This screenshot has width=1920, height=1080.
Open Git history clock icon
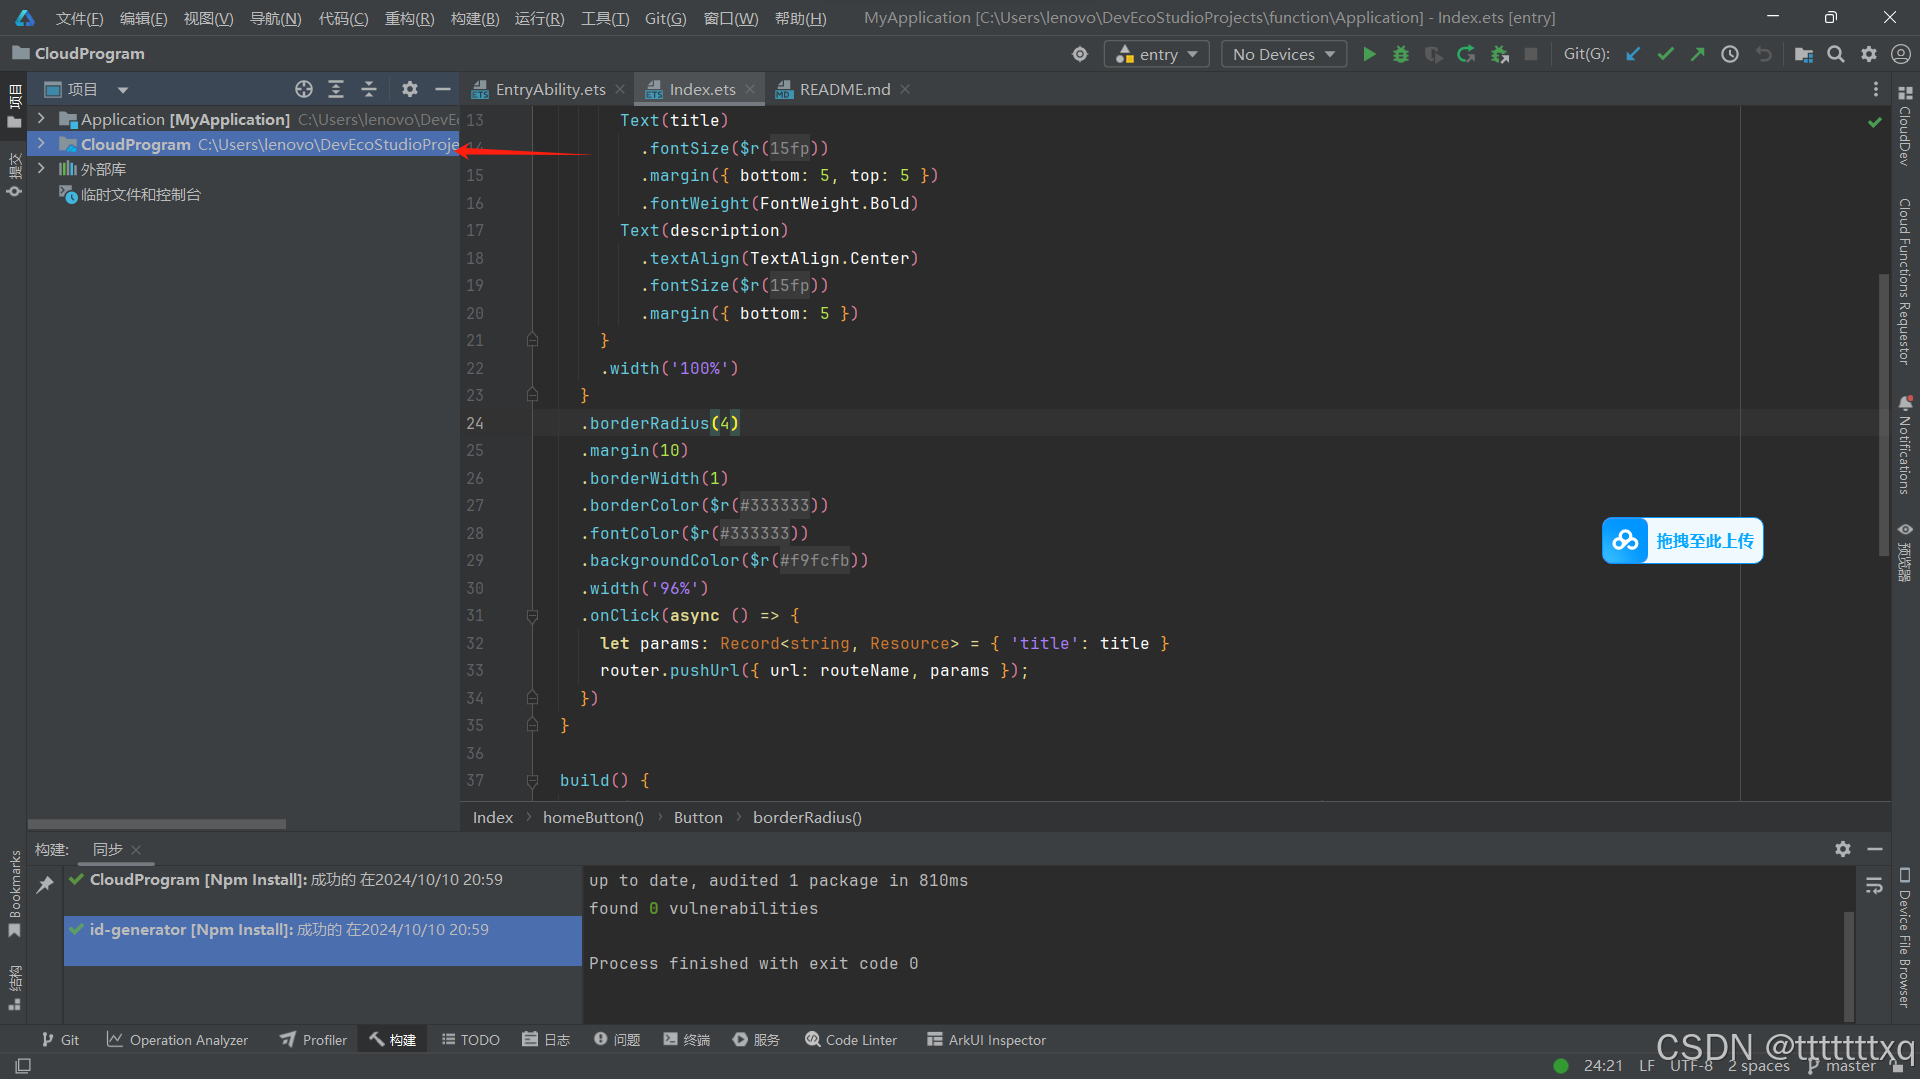tap(1730, 54)
